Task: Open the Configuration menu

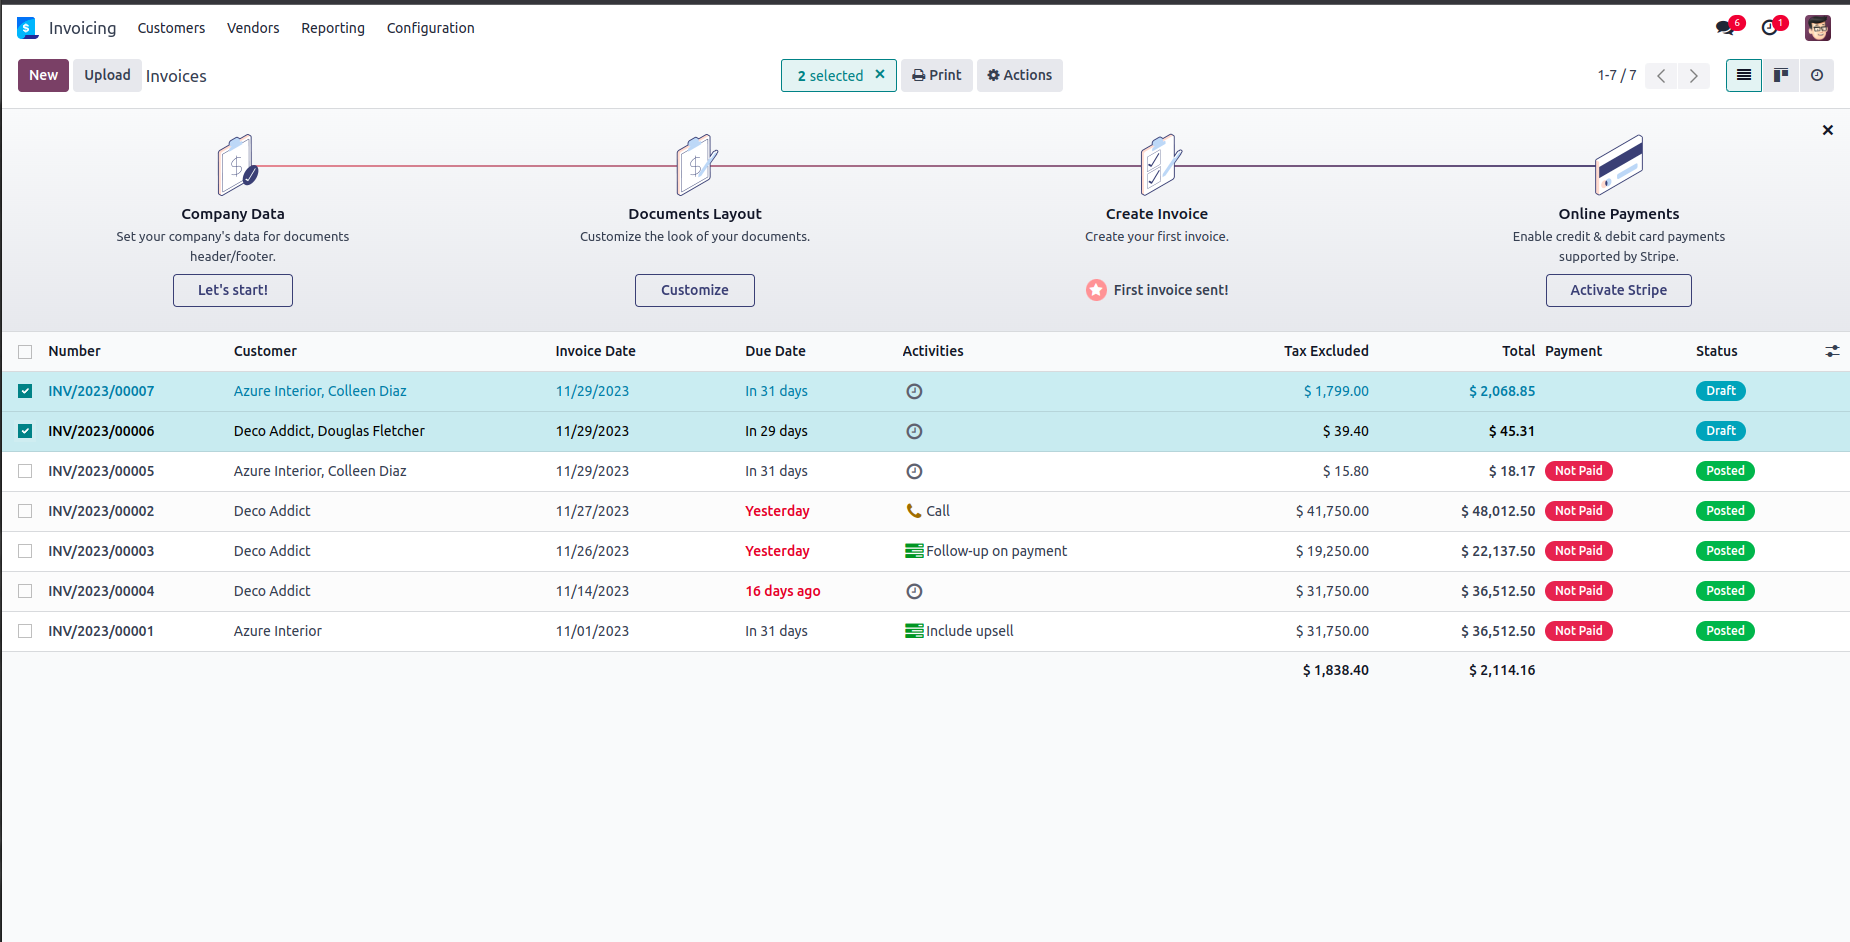Action: tap(430, 28)
